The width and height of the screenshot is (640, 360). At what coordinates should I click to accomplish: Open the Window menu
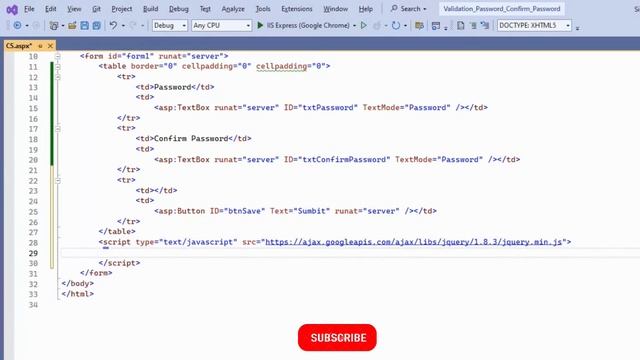[336, 9]
